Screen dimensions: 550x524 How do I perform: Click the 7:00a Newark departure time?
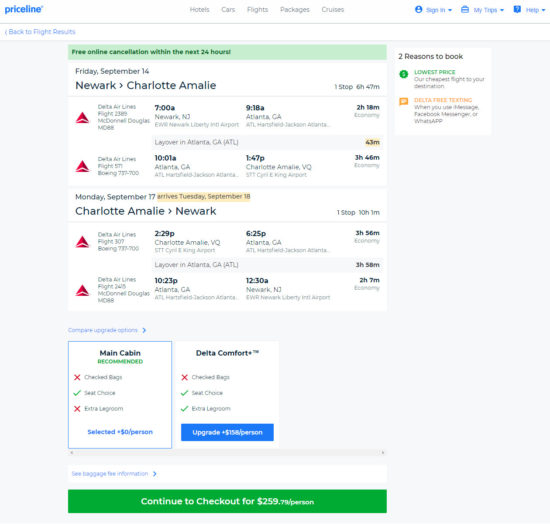click(x=165, y=108)
